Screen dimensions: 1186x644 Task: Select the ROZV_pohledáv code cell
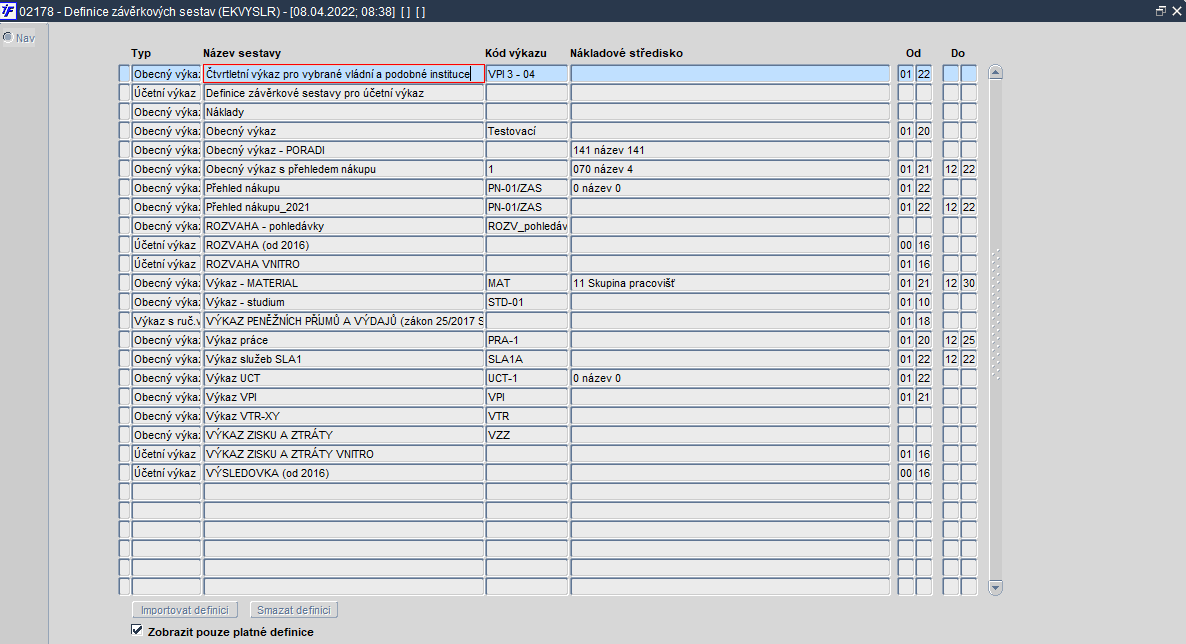[x=526, y=226]
